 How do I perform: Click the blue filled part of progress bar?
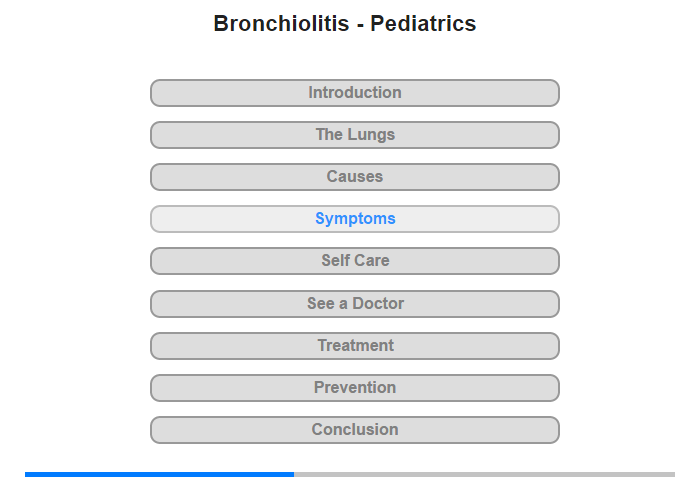click(159, 474)
